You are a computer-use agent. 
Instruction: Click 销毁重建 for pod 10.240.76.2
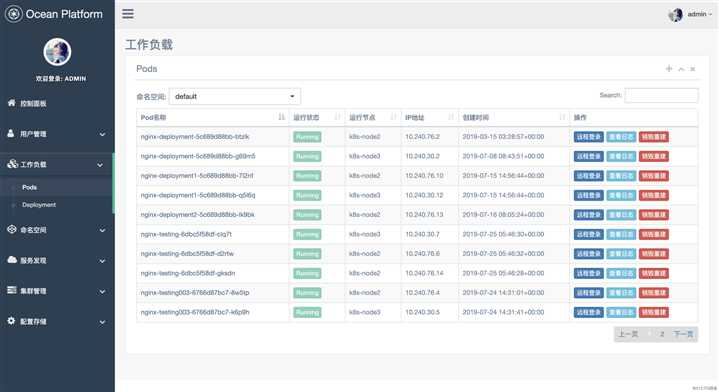[653, 137]
